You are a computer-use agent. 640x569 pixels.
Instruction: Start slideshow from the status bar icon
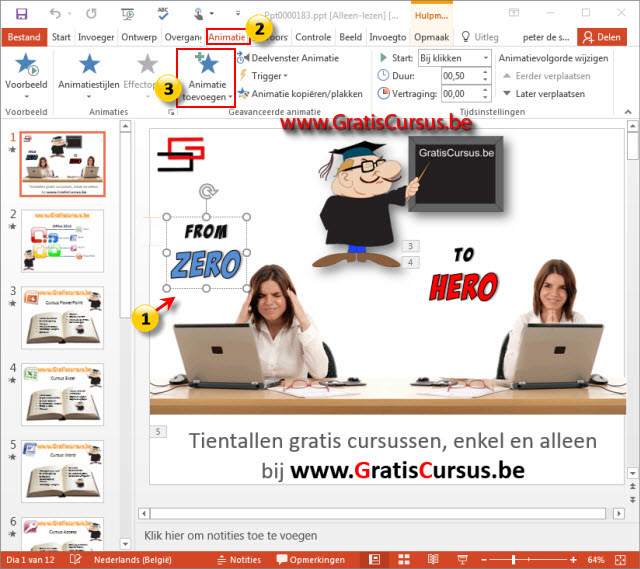[462, 560]
